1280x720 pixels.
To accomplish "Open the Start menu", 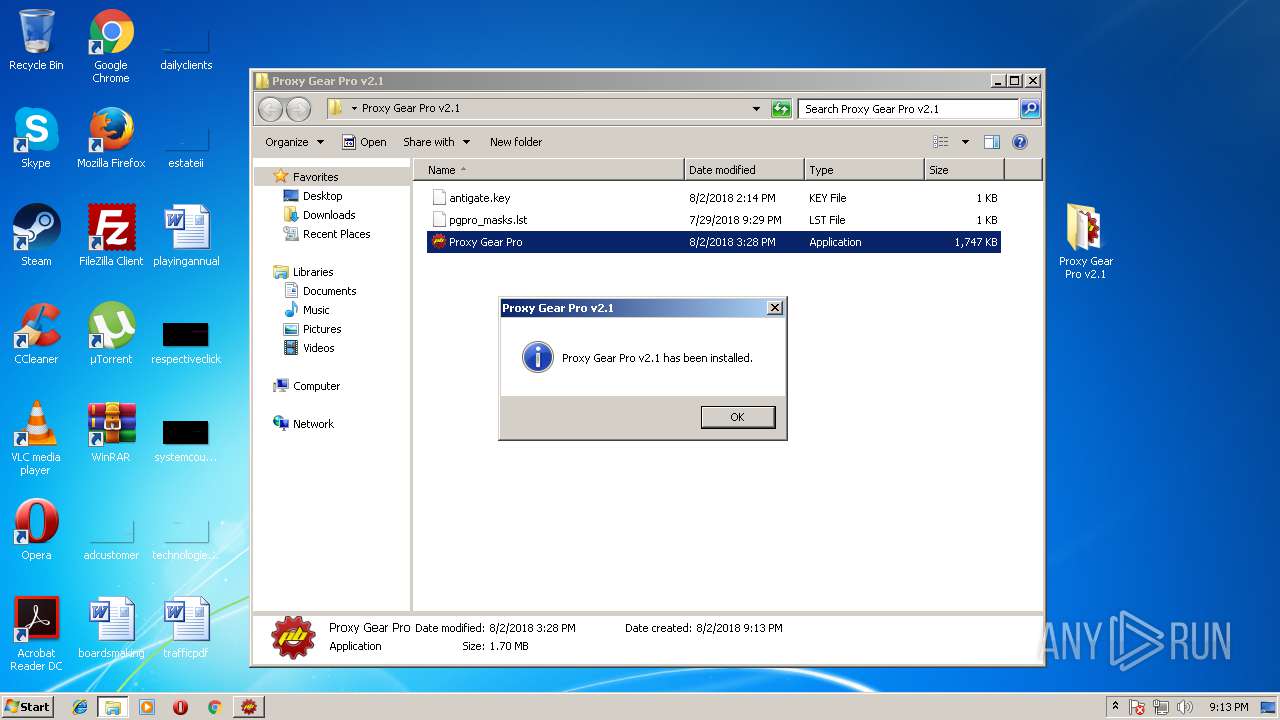I will click(x=27, y=706).
